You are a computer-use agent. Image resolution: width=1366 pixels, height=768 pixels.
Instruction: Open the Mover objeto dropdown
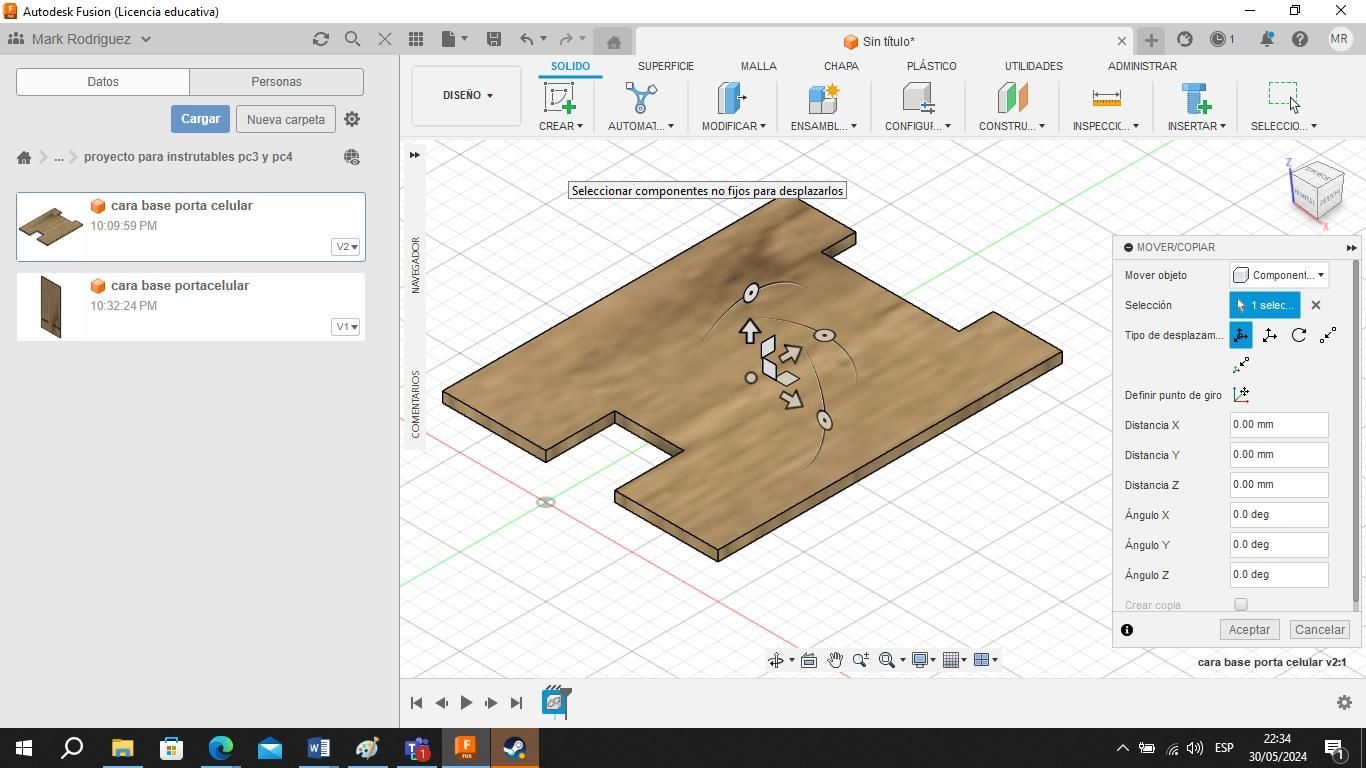click(1279, 275)
